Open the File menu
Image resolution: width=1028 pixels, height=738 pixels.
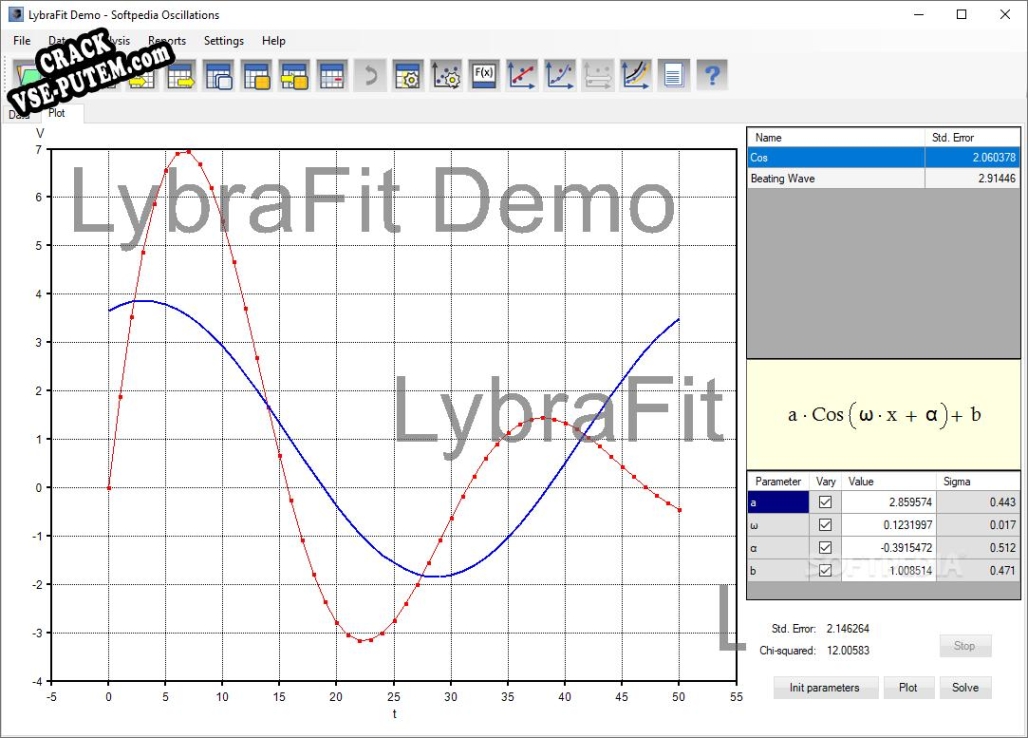22,41
